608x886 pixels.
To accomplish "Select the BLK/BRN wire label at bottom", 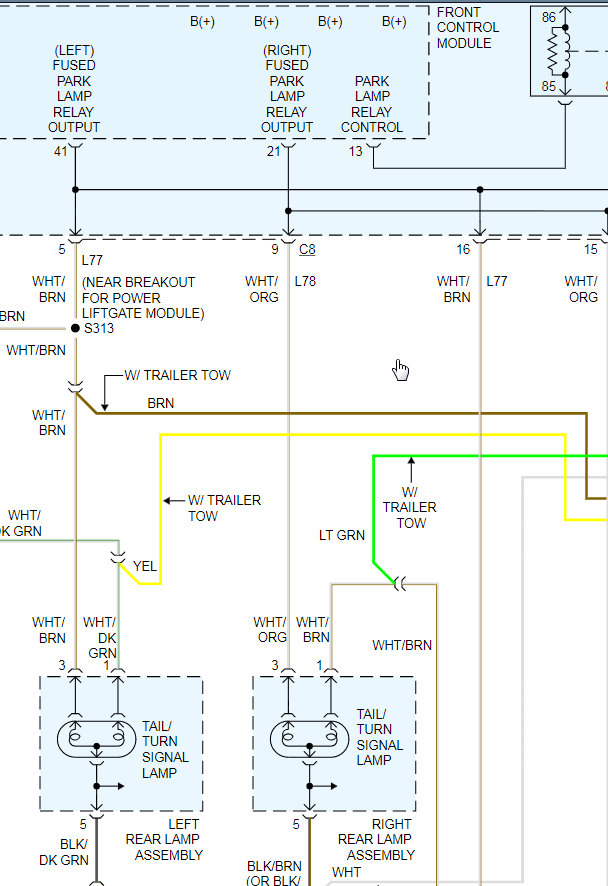I will pyautogui.click(x=274, y=866).
